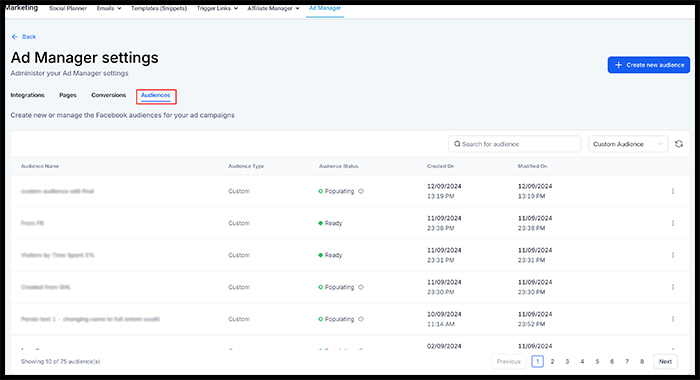The width and height of the screenshot is (700, 380).
Task: Go to page 1 of pagination
Action: [x=538, y=361]
